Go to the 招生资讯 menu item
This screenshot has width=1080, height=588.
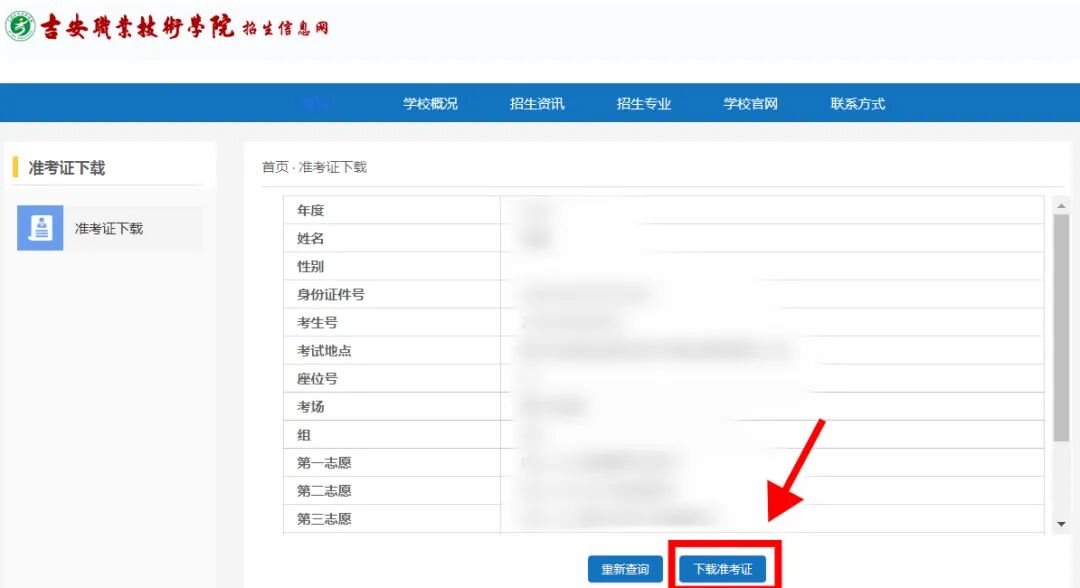point(537,104)
